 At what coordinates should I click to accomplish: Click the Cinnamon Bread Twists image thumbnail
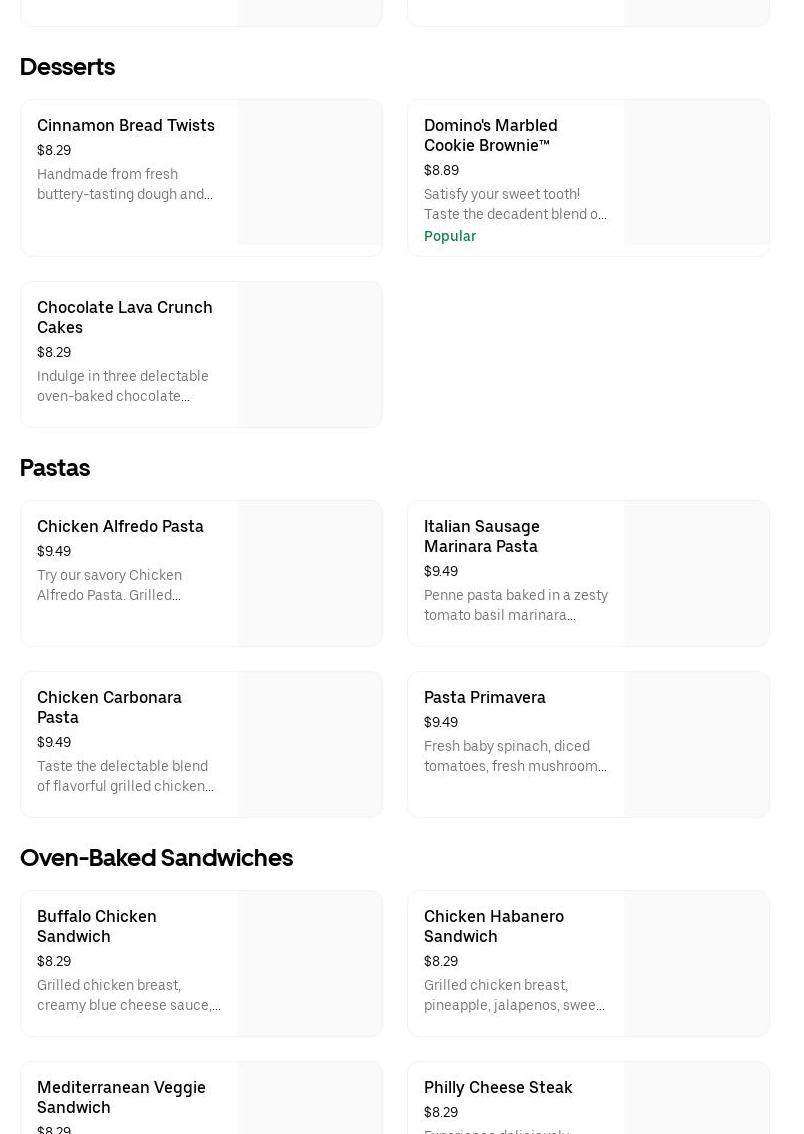[309, 172]
